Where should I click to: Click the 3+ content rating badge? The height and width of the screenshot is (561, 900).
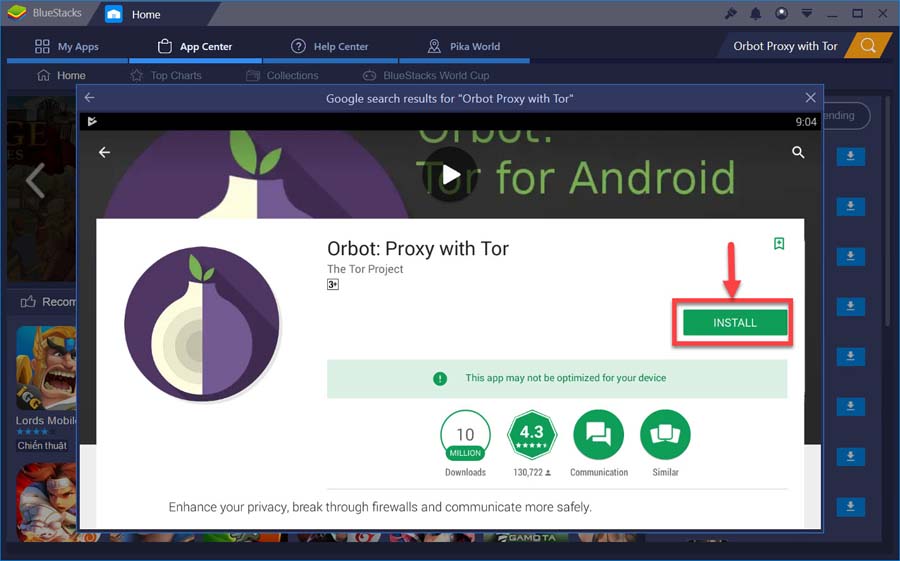tap(333, 284)
